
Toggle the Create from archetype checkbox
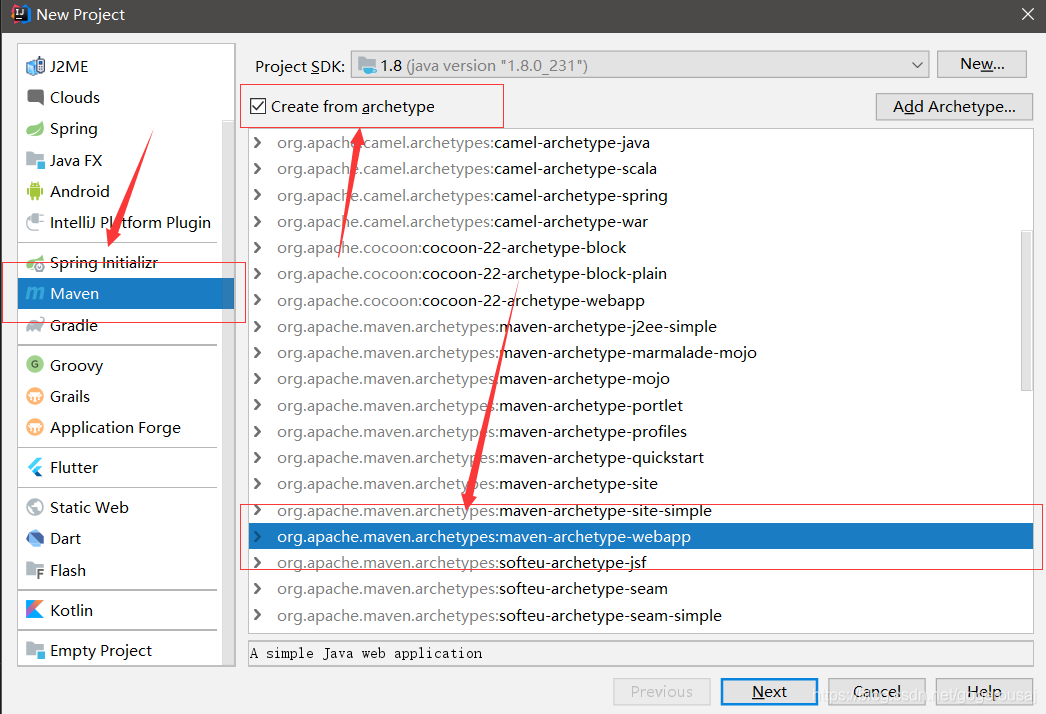pos(258,106)
